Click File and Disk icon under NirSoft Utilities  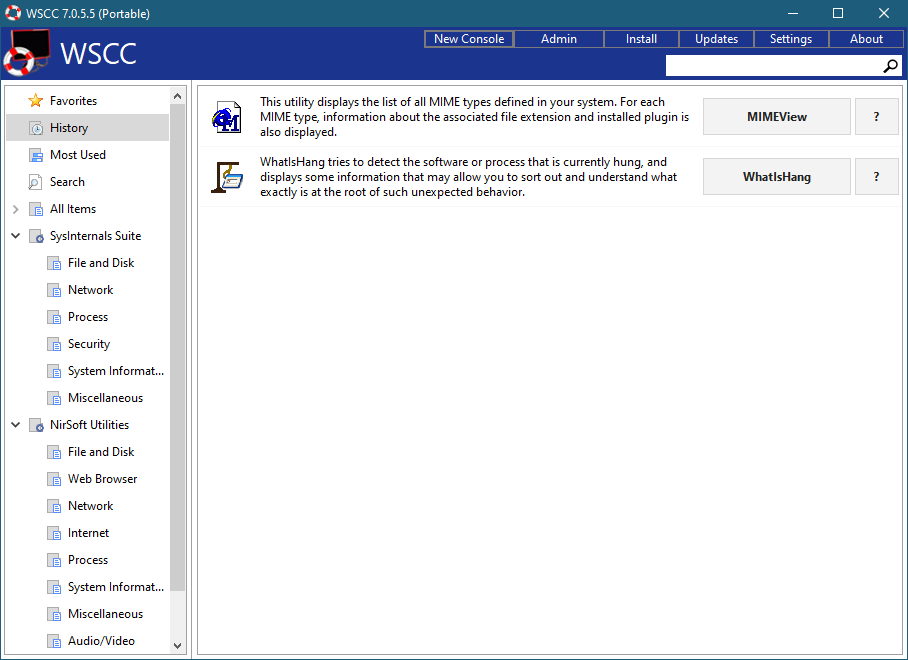(x=54, y=452)
